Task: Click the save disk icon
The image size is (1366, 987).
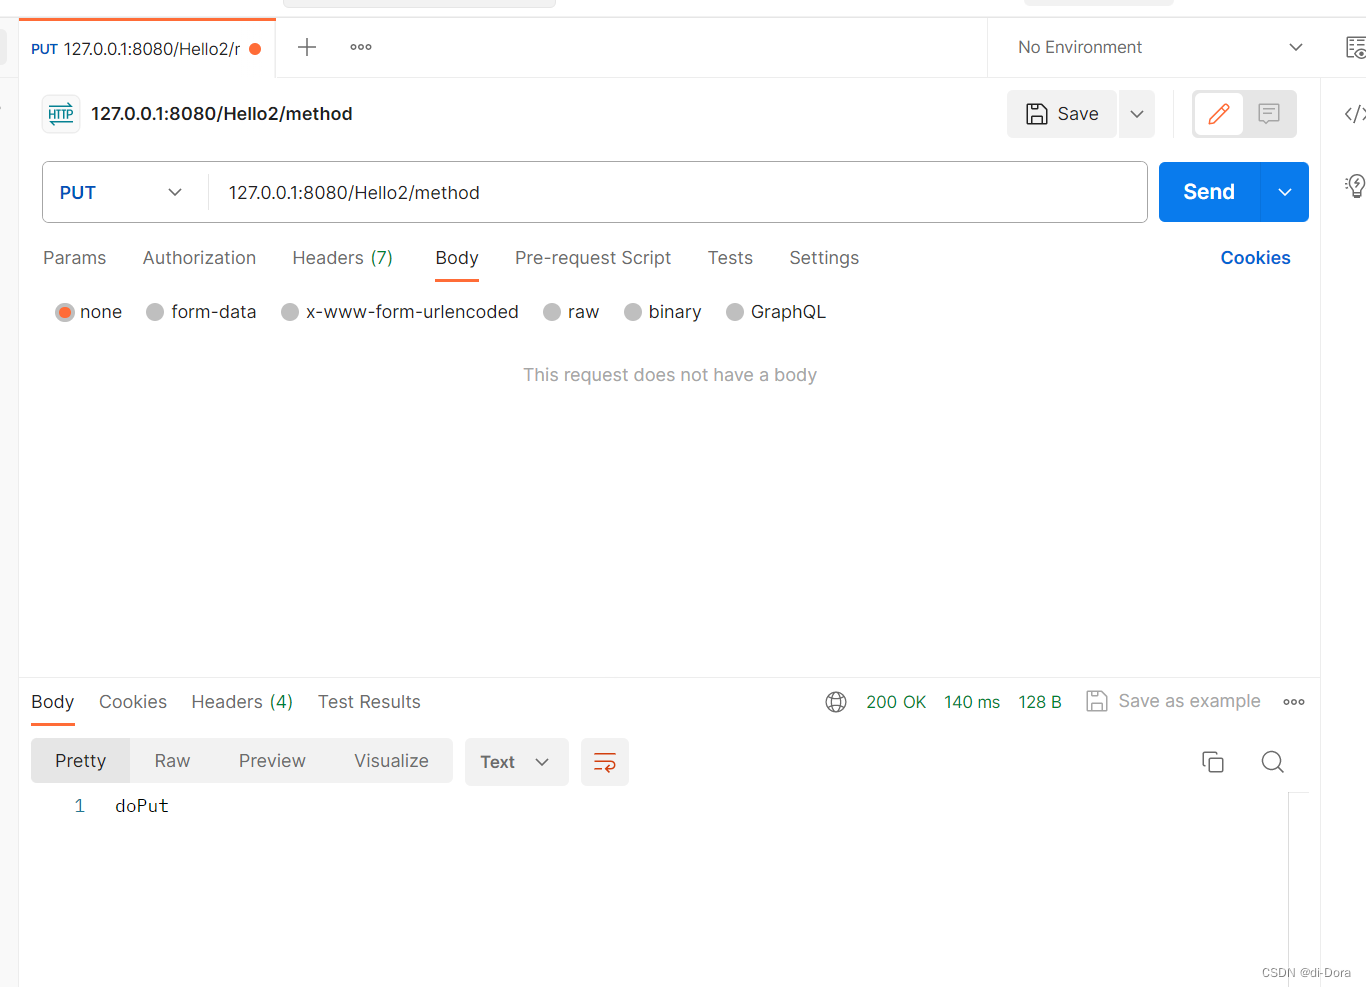Action: 1037,114
